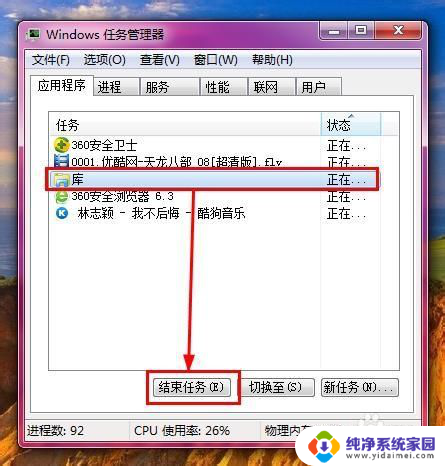Switch to the 性能 tab
Image resolution: width=445 pixels, height=466 pixels.
tap(224, 87)
